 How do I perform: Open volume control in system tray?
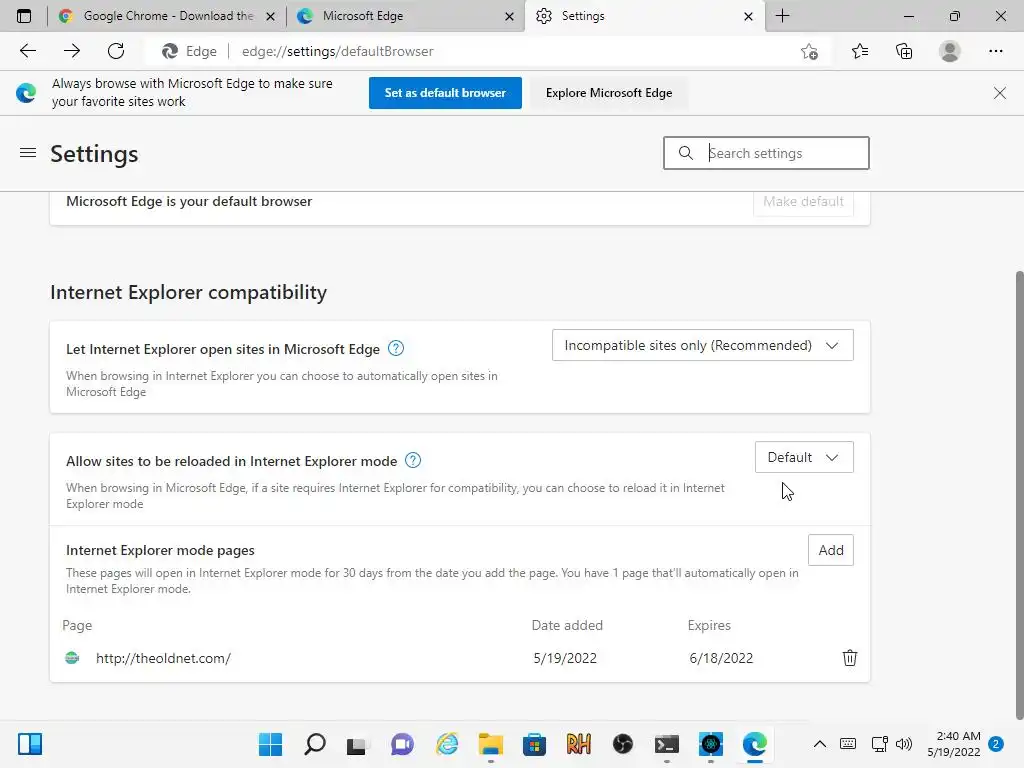[904, 744]
